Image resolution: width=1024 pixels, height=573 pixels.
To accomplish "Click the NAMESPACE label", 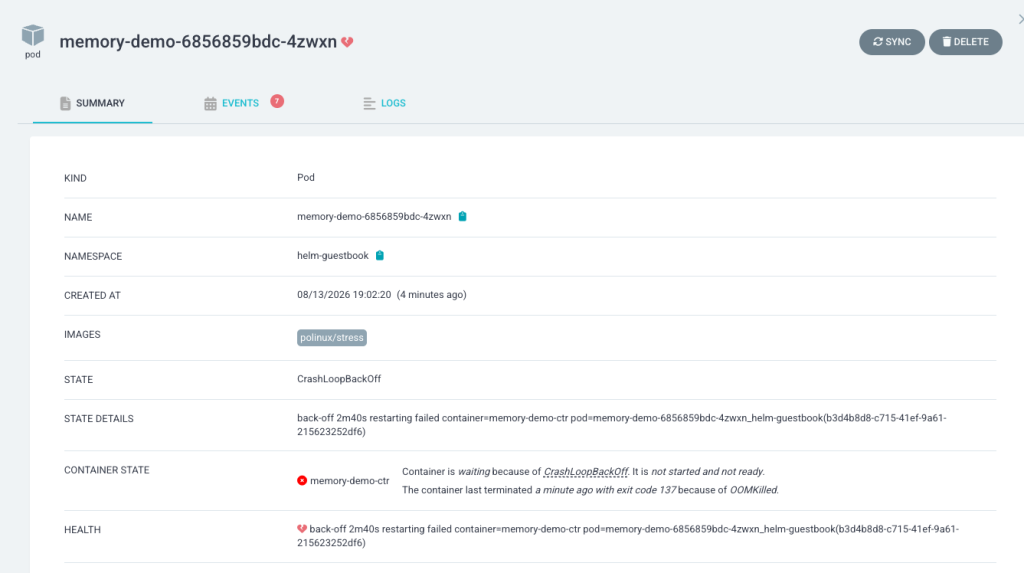I will click(93, 256).
